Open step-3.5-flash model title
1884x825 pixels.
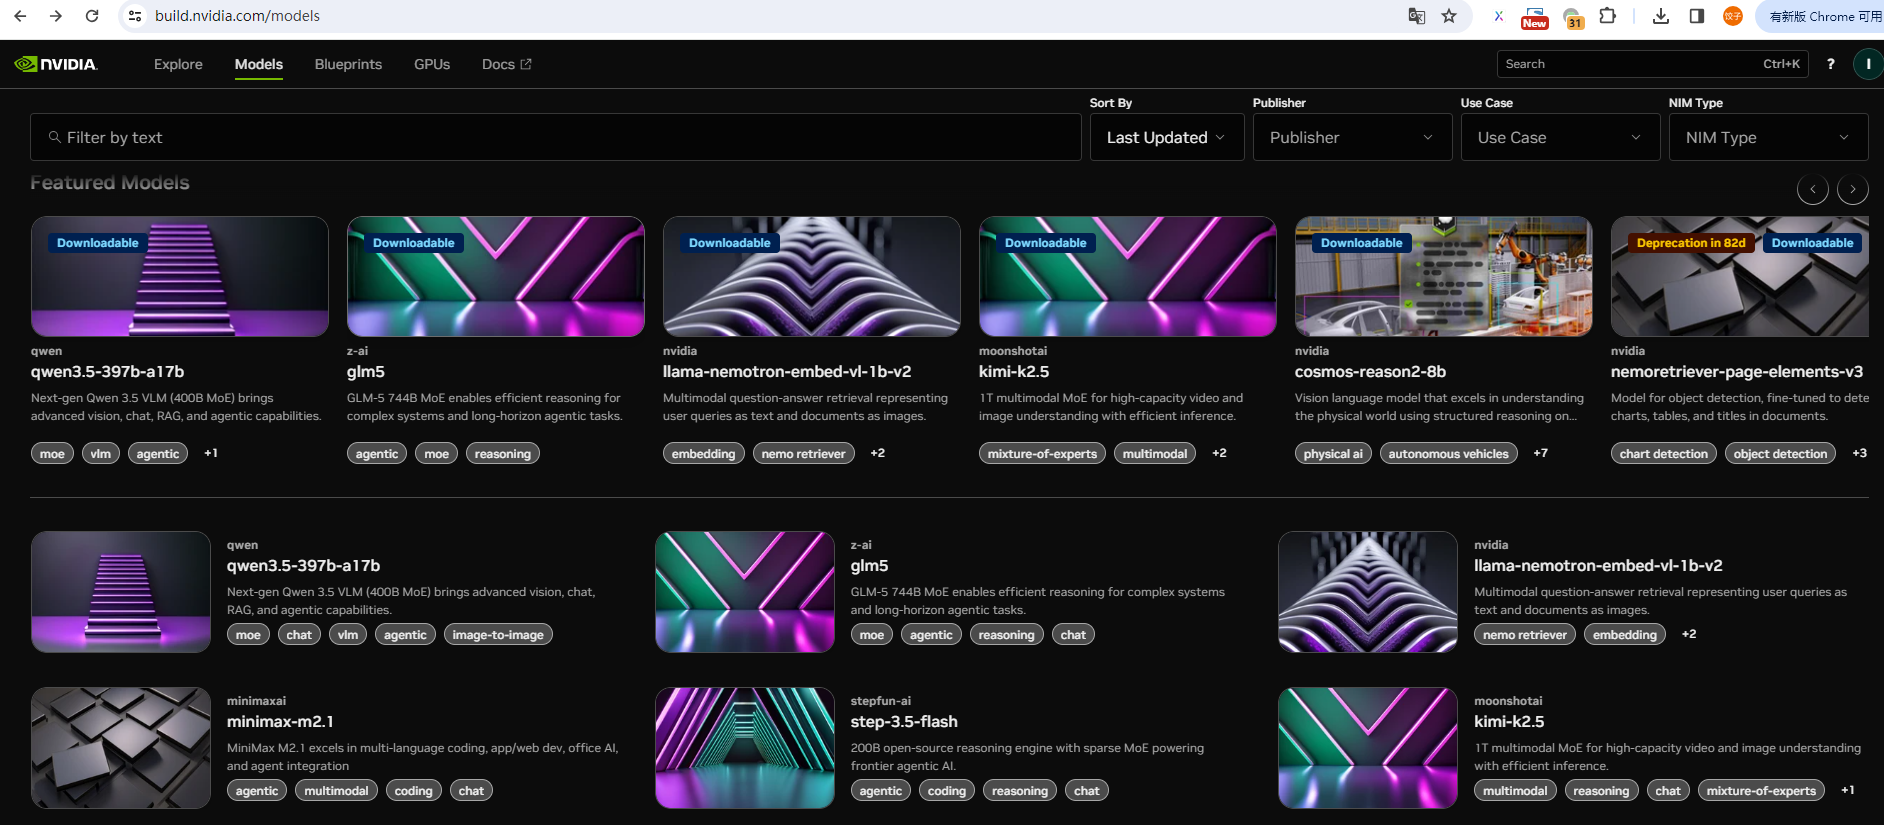(904, 722)
